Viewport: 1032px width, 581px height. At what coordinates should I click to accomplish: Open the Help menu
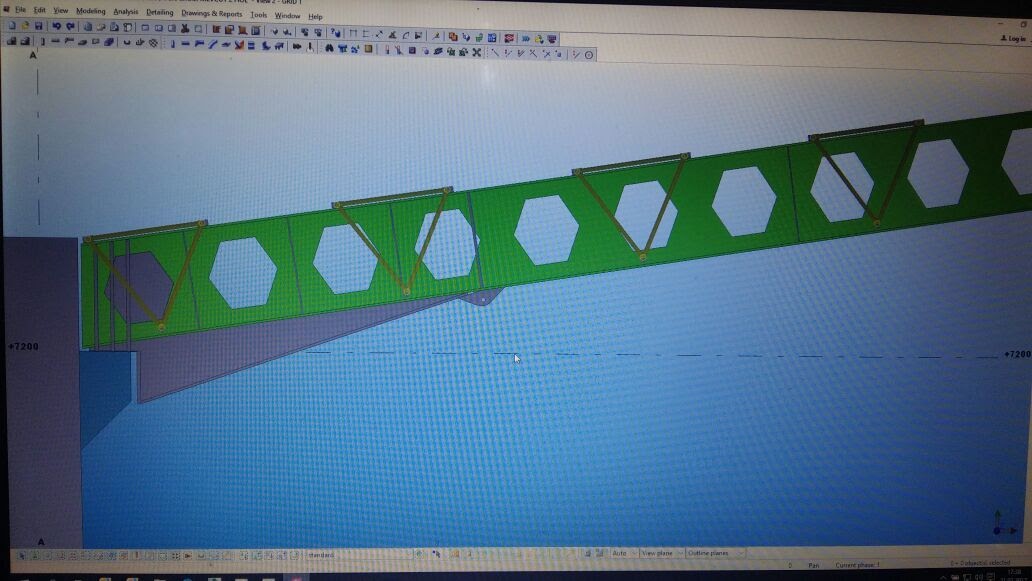pos(315,16)
